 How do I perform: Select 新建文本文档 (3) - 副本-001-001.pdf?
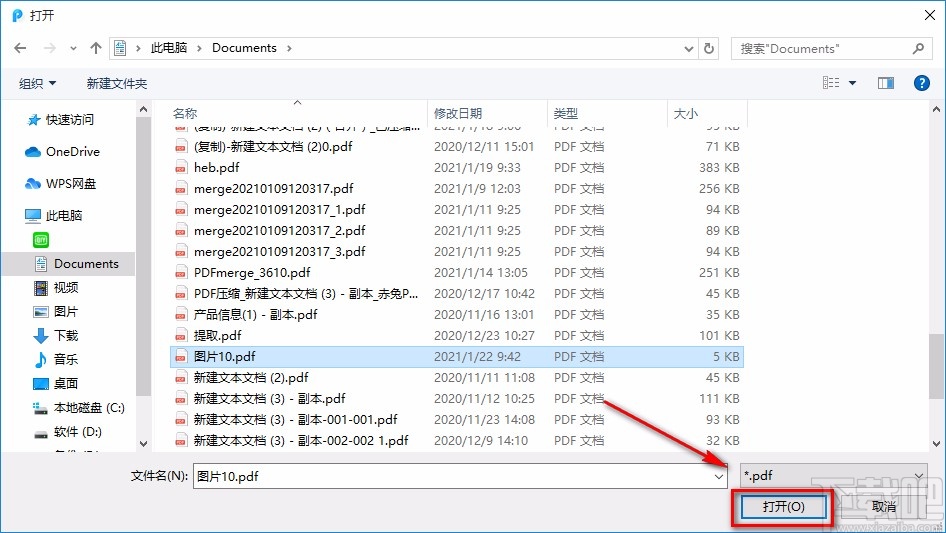pyautogui.click(x=457, y=420)
